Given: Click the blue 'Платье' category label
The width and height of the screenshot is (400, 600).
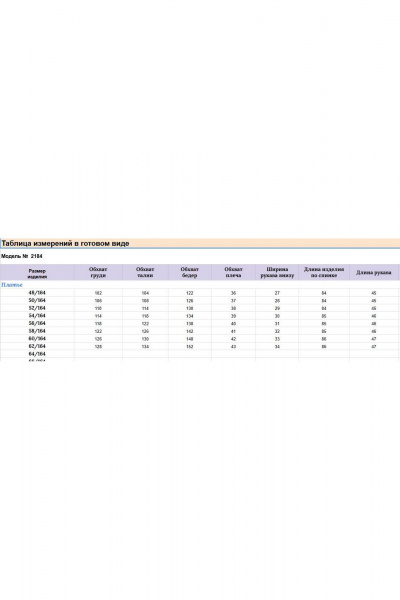Looking at the screenshot, I should pyautogui.click(x=12, y=285).
